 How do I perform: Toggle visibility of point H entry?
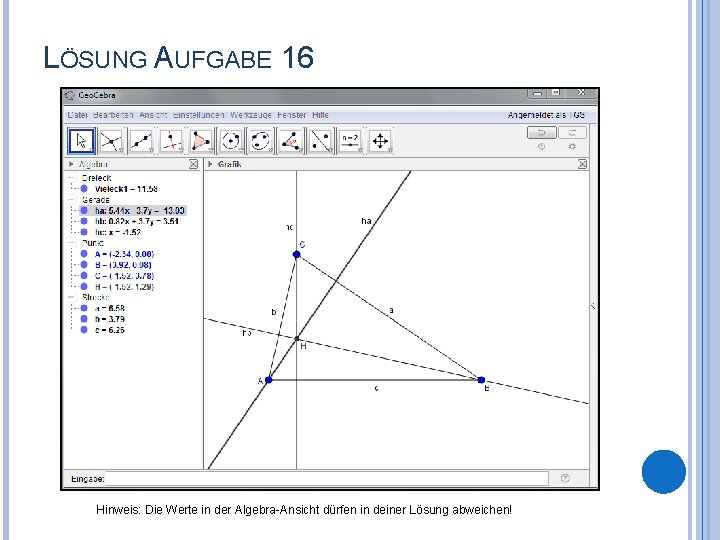click(x=84, y=287)
